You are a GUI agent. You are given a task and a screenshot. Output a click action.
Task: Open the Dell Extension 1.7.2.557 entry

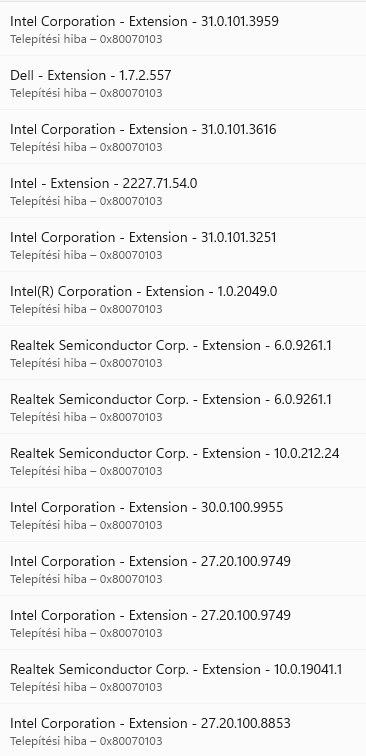click(183, 82)
